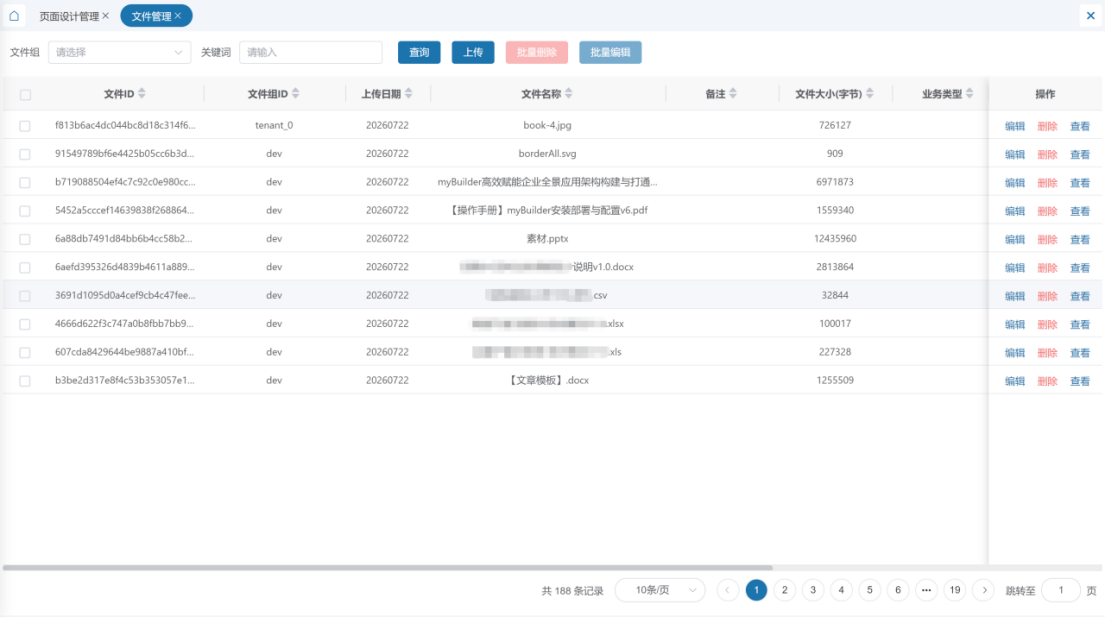The image size is (1105, 617).
Task: Switch to the 页面设计管理 tab
Action: click(69, 16)
